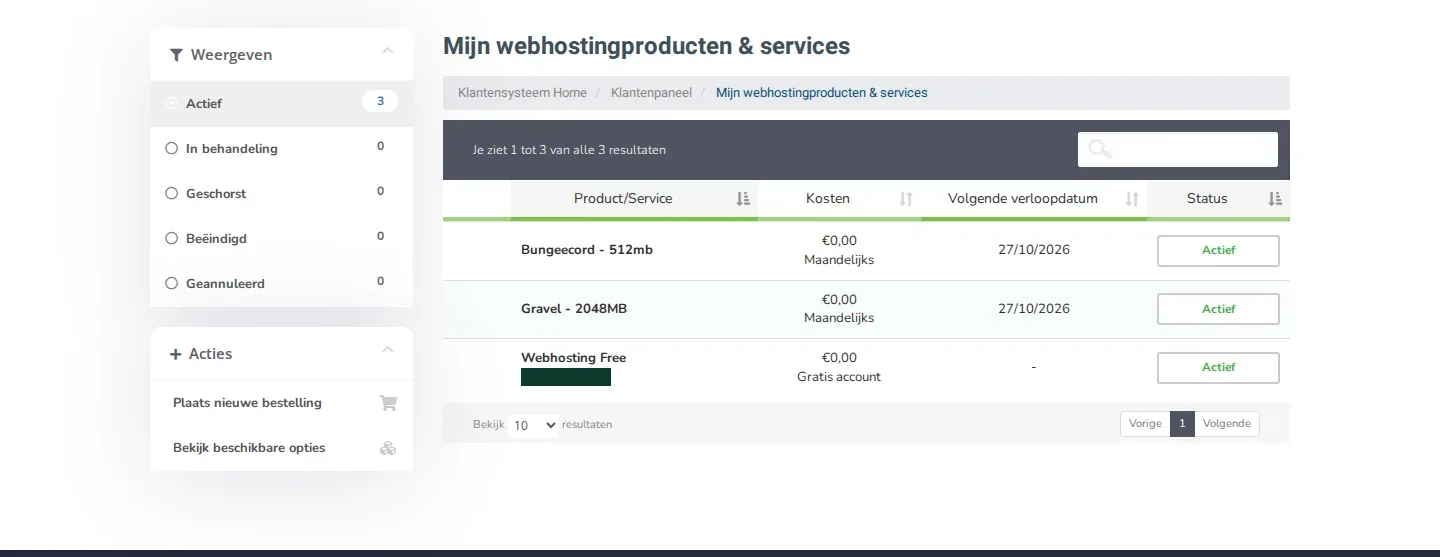Click the Status column header text
The width and height of the screenshot is (1440, 557).
click(x=1207, y=199)
